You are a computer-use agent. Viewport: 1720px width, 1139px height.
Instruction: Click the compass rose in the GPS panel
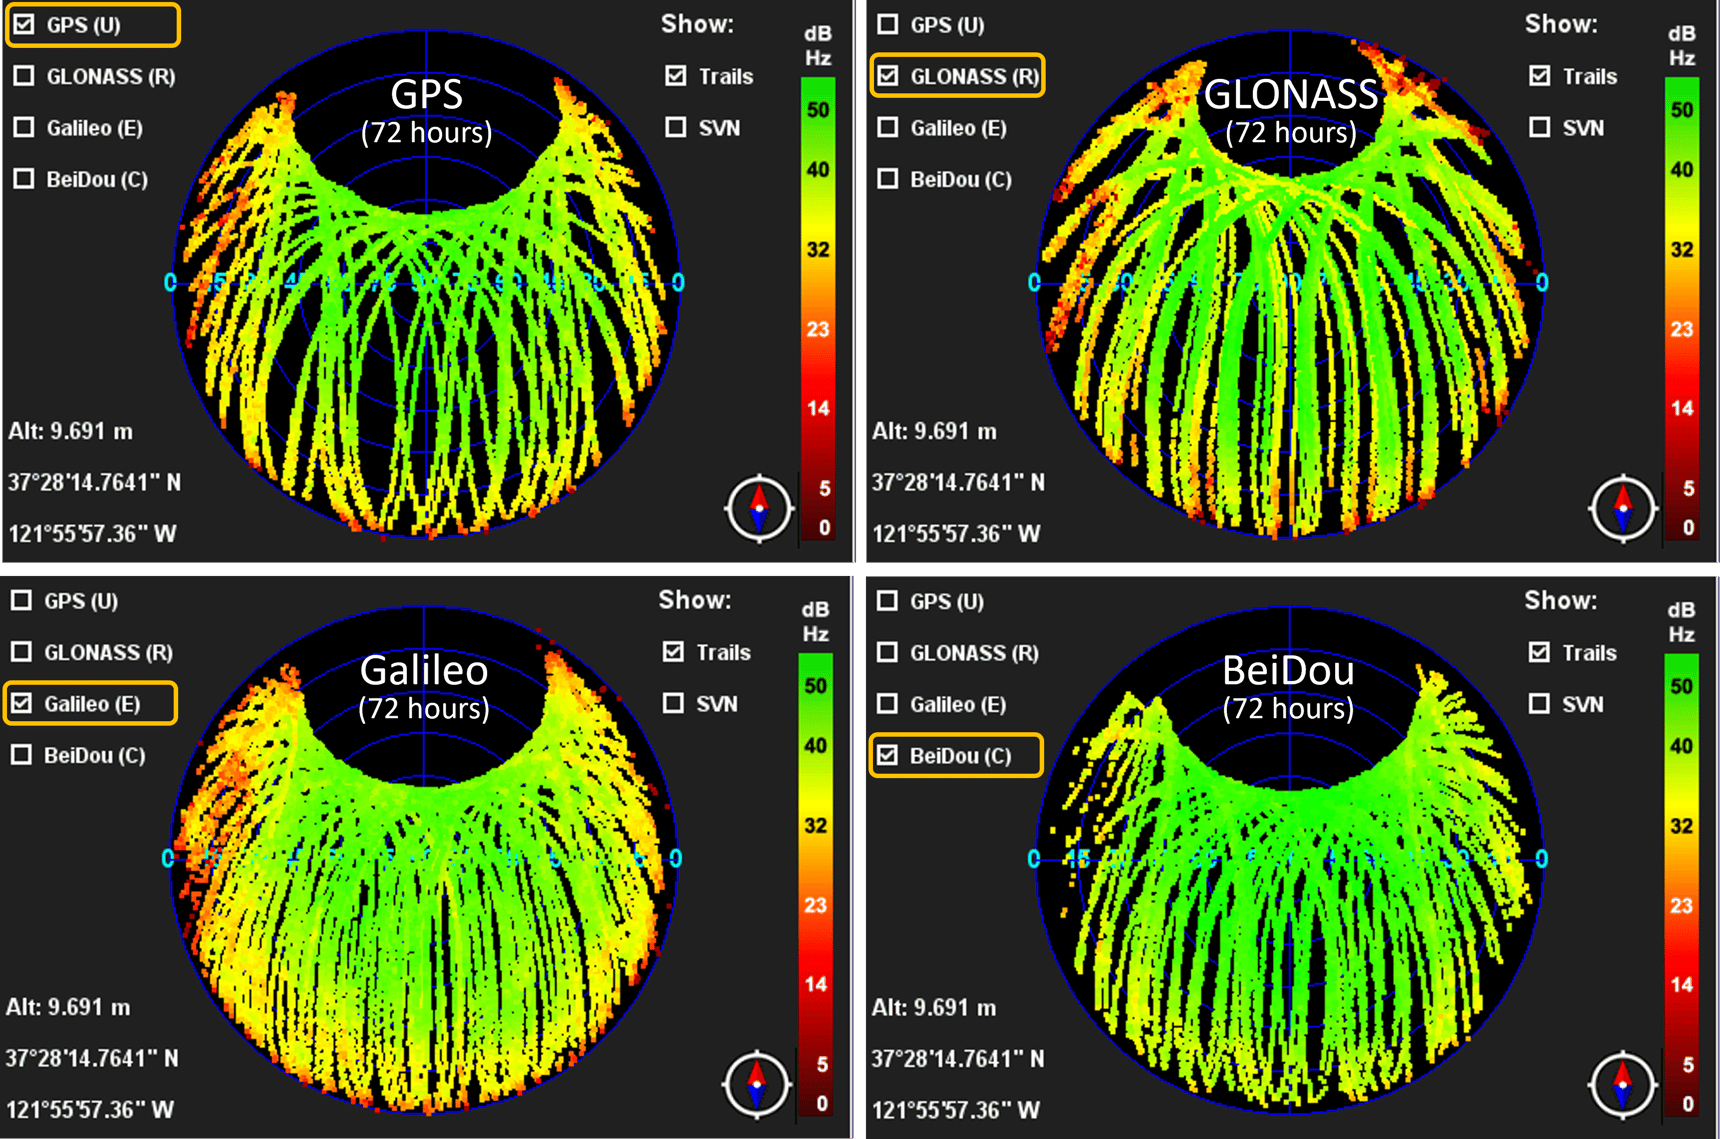pos(758,508)
